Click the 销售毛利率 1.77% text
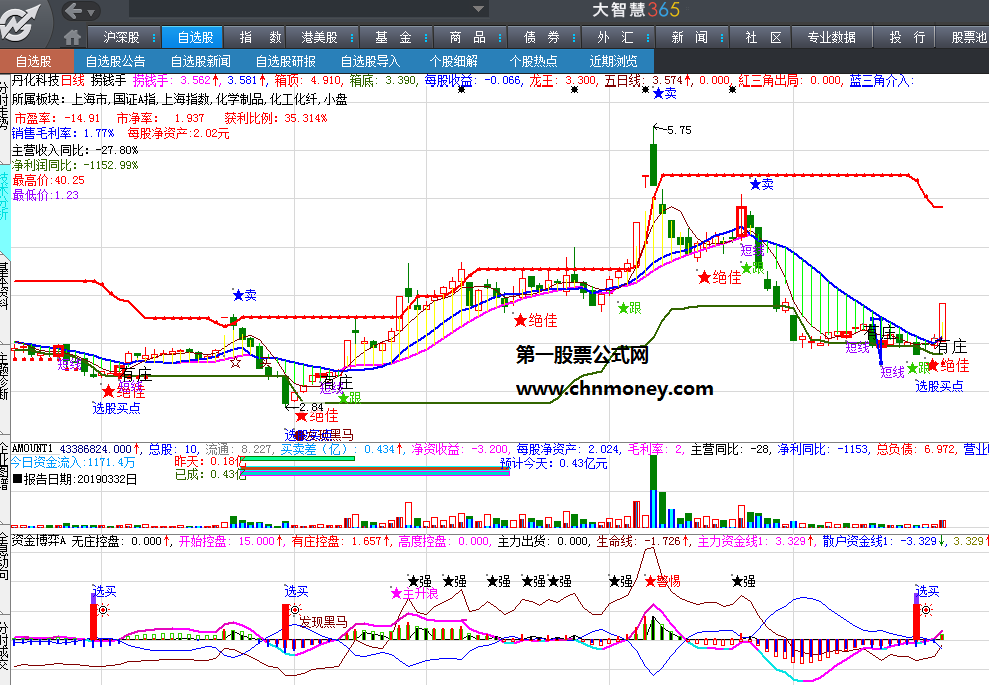Viewport: 989px width, 685px height. (63, 133)
